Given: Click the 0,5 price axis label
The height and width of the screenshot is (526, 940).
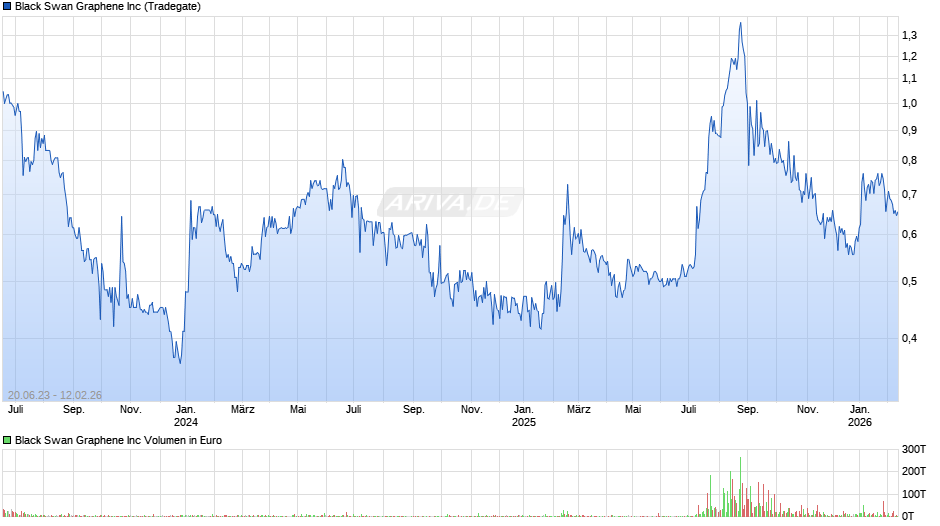Looking at the screenshot, I should [x=909, y=281].
